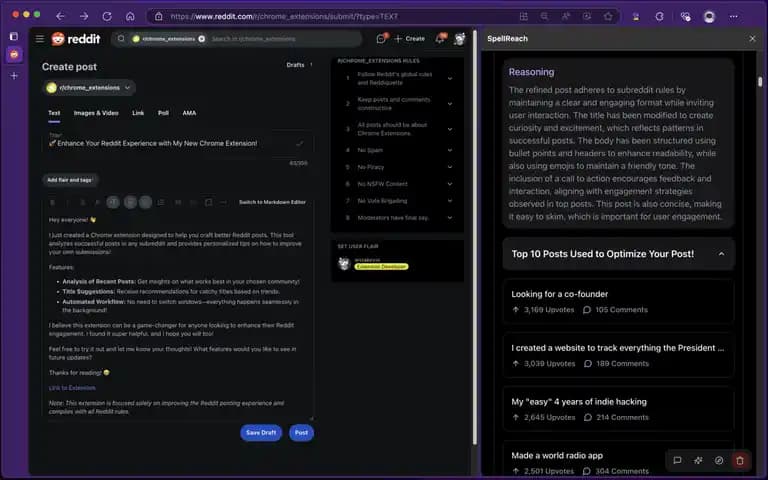This screenshot has height=480, width=768.
Task: Click the SpellReach sparkle optimize icon
Action: (x=698, y=460)
